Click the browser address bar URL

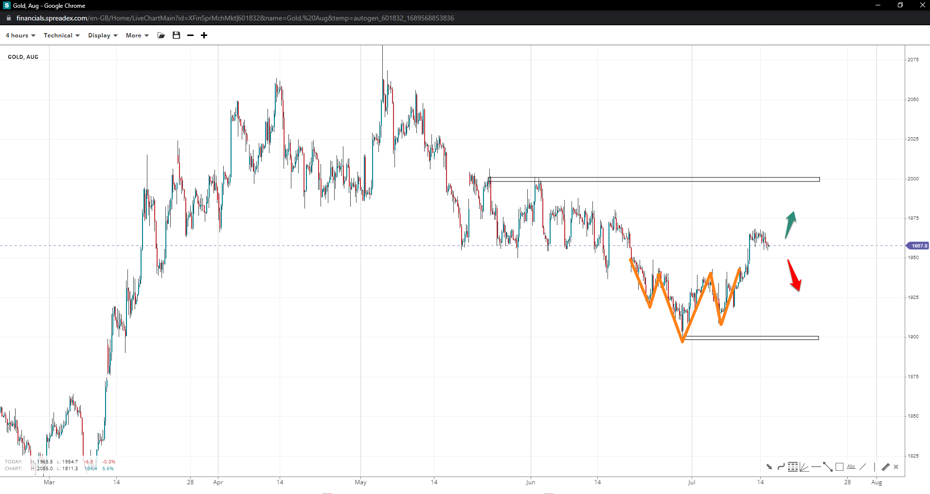(235, 18)
